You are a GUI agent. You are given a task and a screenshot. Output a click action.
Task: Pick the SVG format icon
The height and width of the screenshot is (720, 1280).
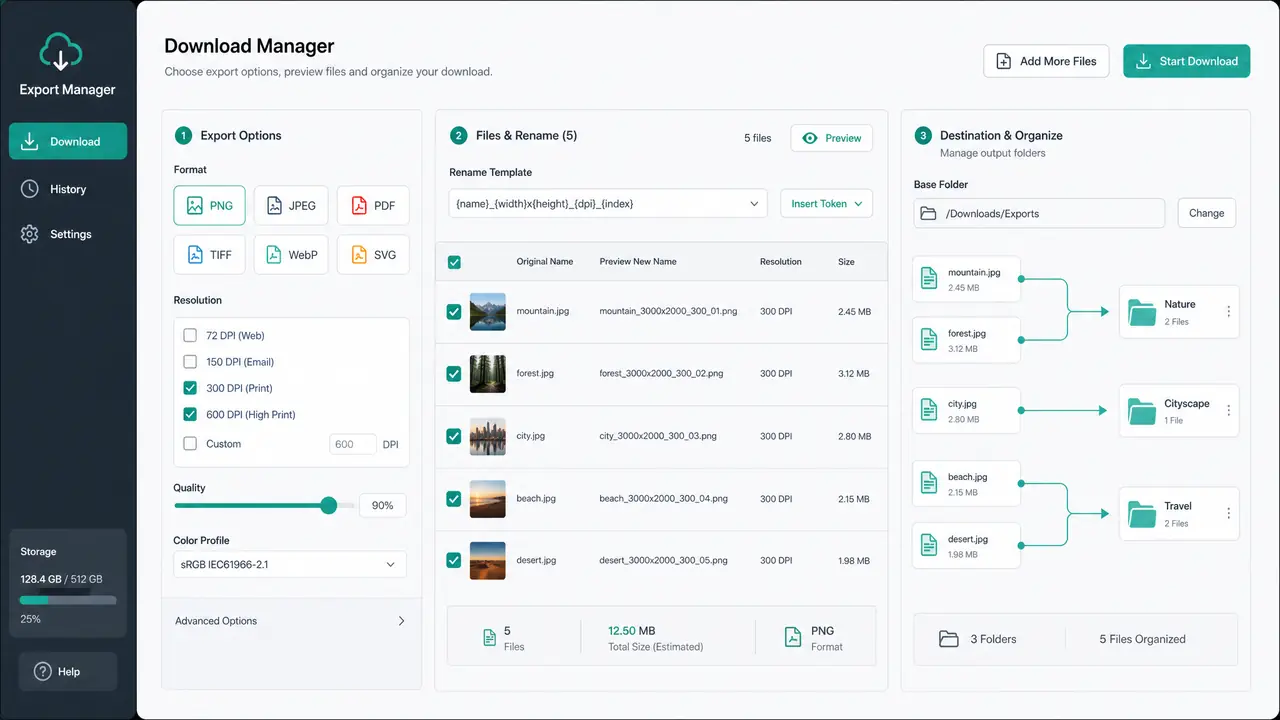pos(359,255)
